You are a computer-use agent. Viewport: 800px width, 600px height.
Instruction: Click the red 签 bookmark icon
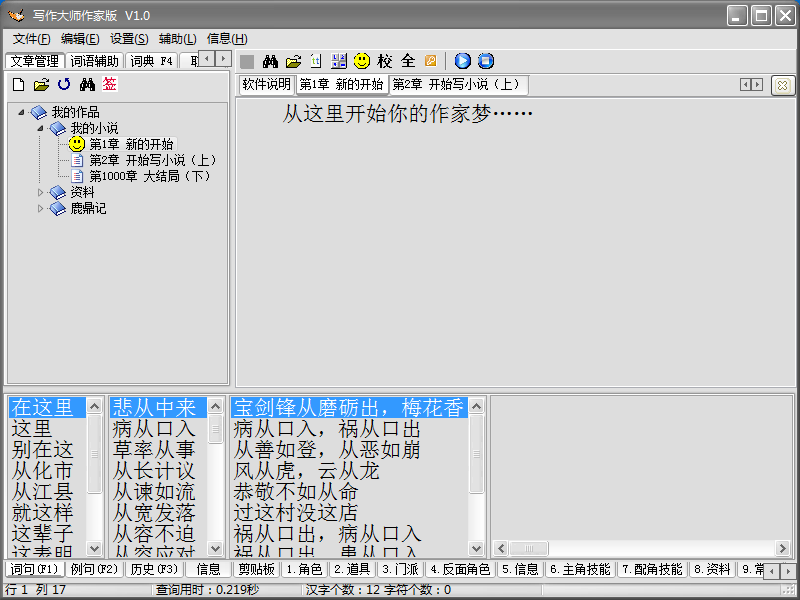(109, 85)
